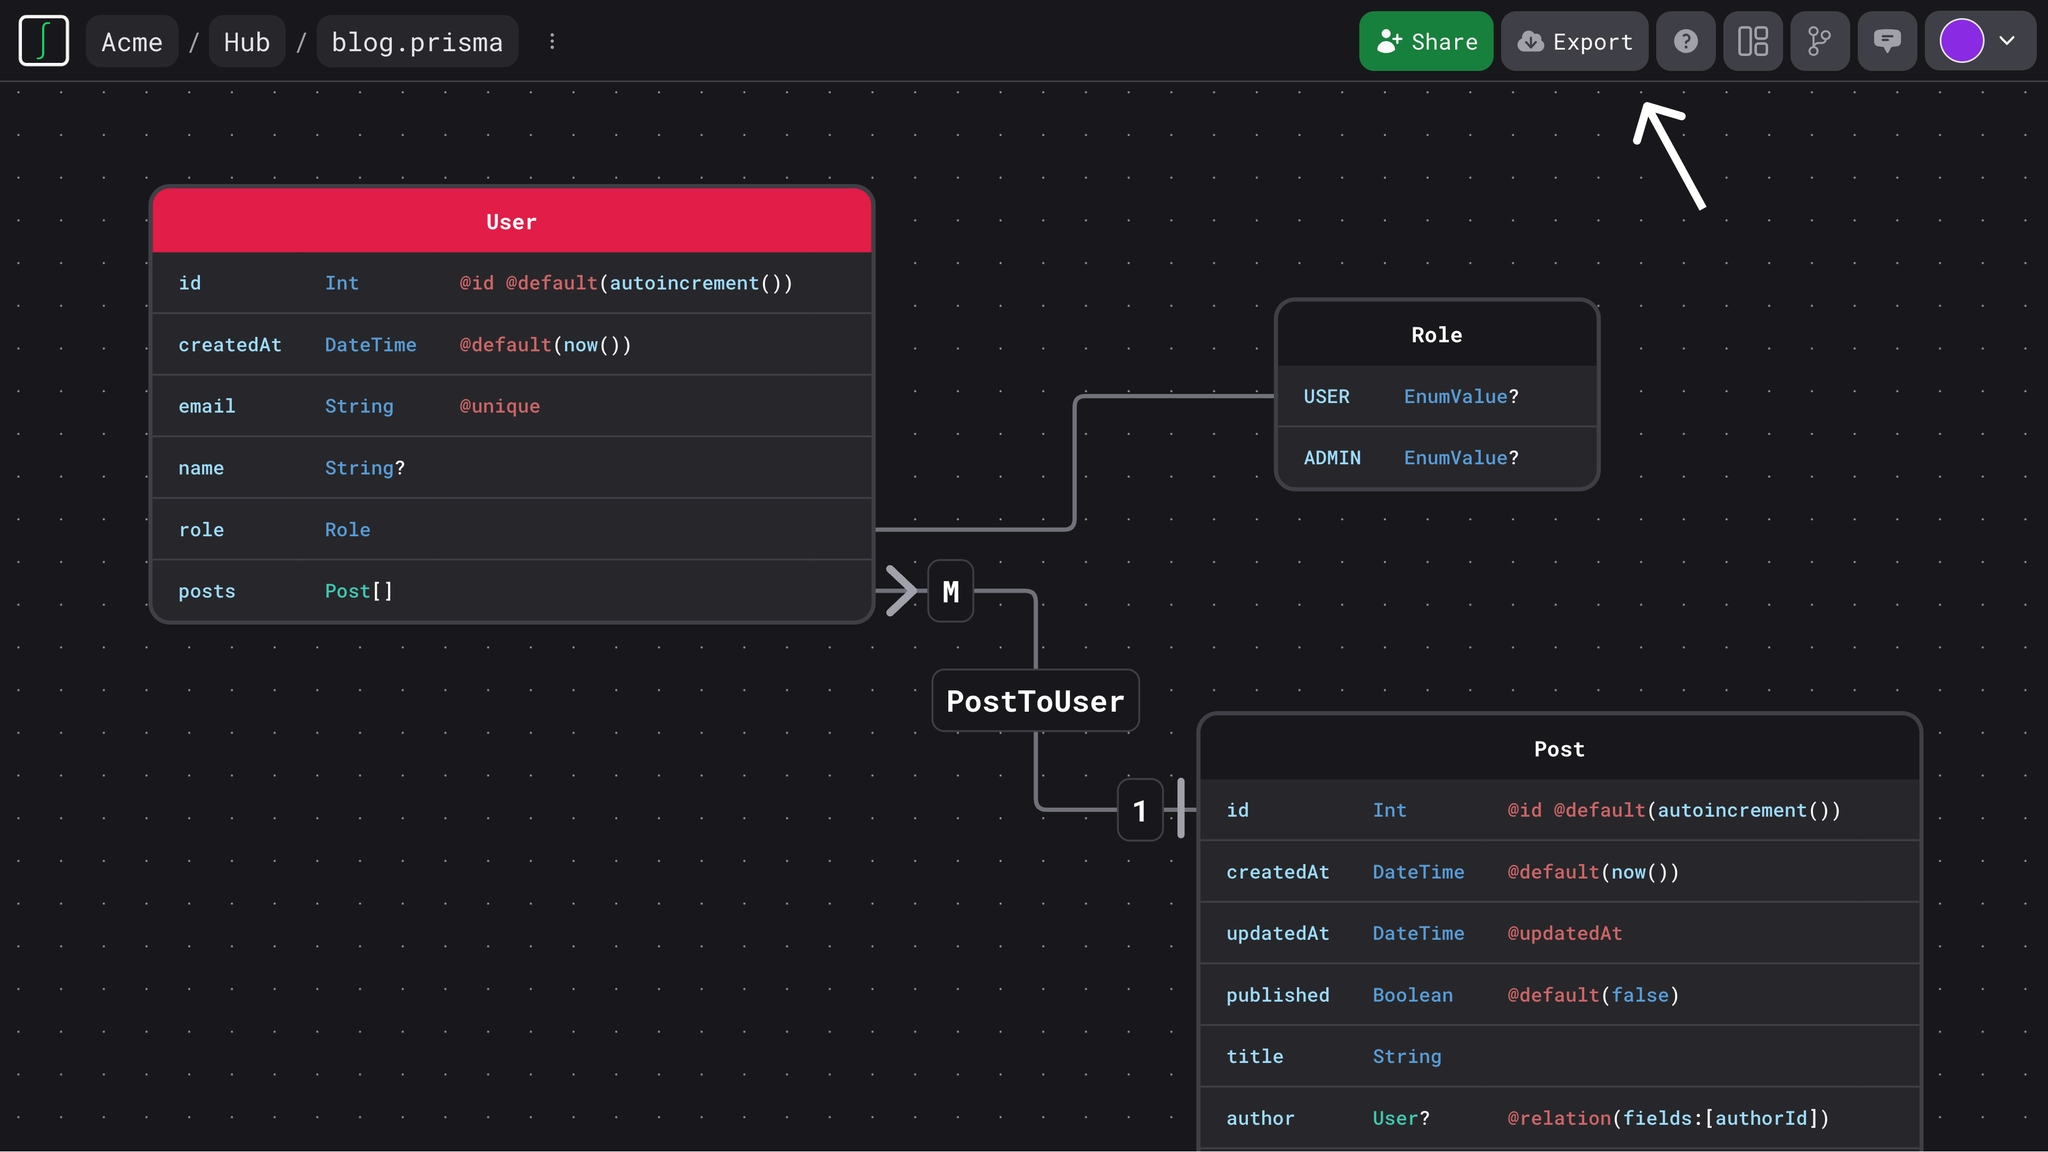
Task: Select Hub in the breadcrumb navigation
Action: [x=246, y=41]
